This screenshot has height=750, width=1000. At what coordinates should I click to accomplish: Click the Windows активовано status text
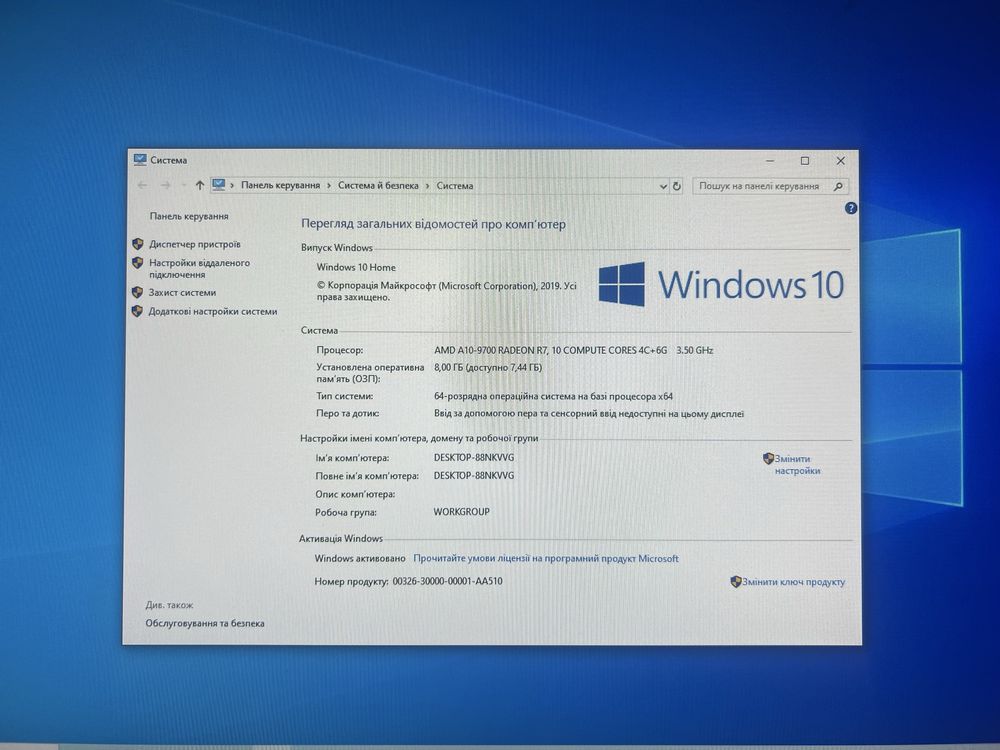(360, 559)
